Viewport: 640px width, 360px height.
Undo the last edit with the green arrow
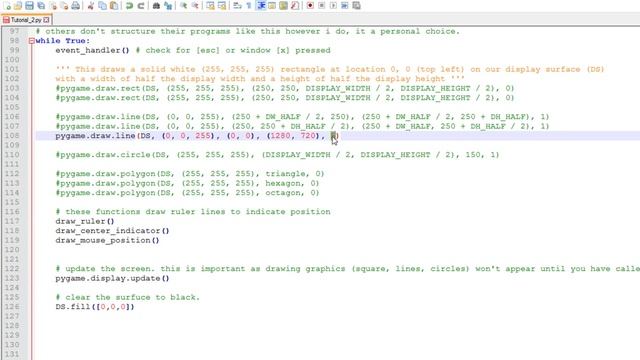pyautogui.click(x=129, y=6)
